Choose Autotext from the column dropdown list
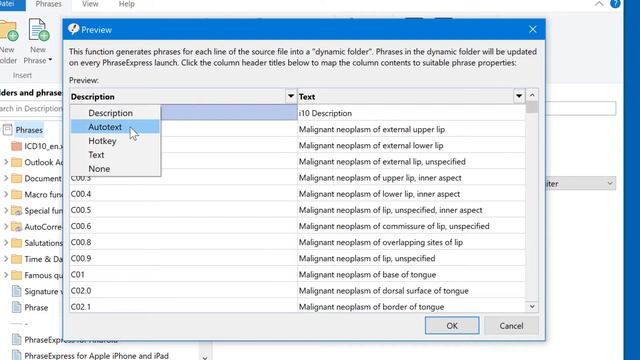The height and width of the screenshot is (360, 640). pyautogui.click(x=115, y=127)
